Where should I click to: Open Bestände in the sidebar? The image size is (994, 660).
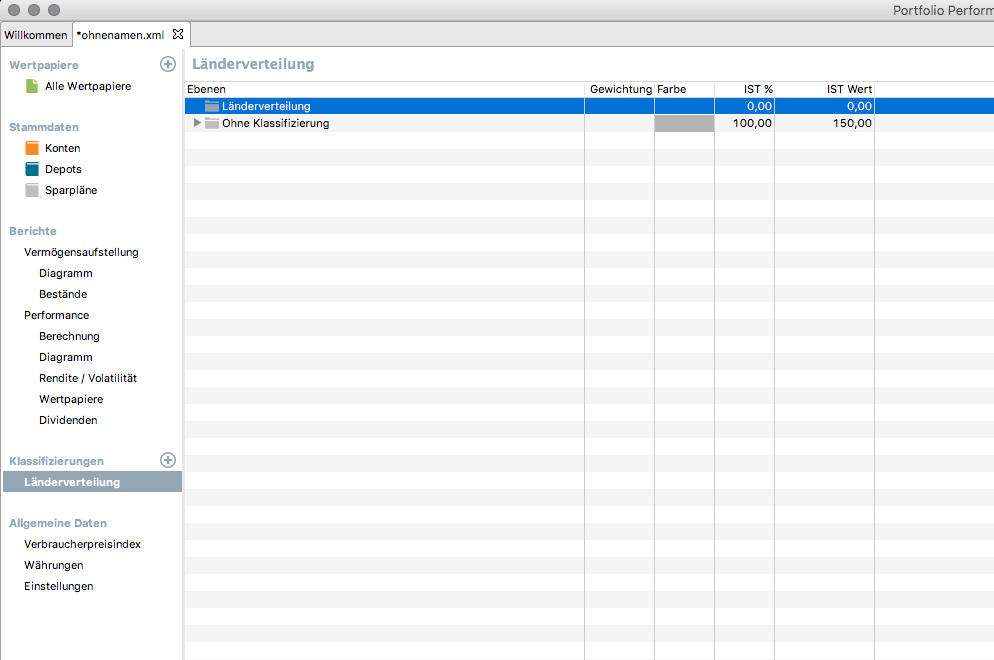pyautogui.click(x=63, y=294)
